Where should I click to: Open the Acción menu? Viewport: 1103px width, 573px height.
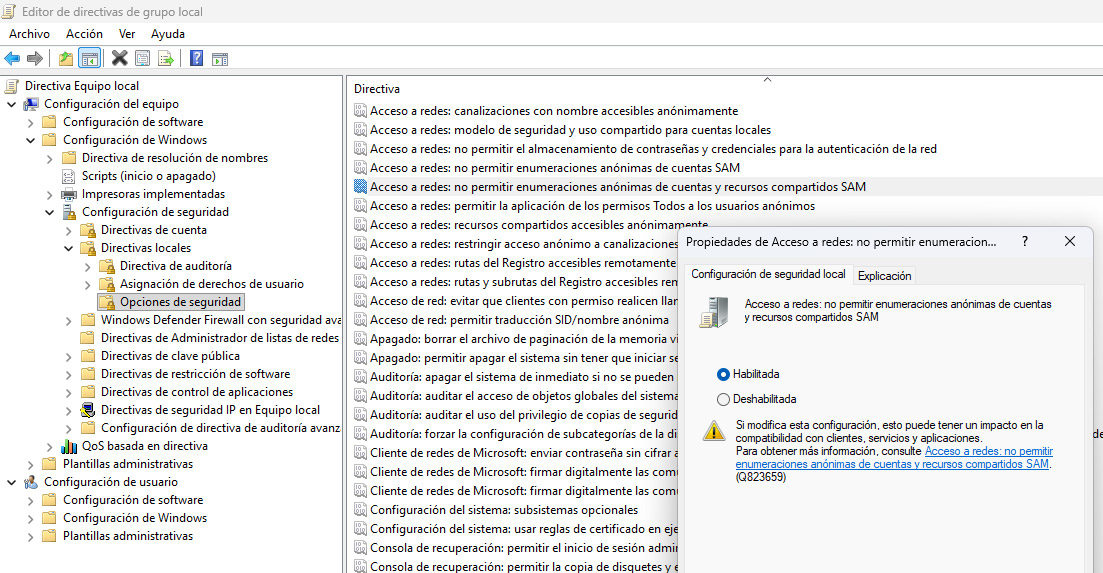click(x=84, y=34)
